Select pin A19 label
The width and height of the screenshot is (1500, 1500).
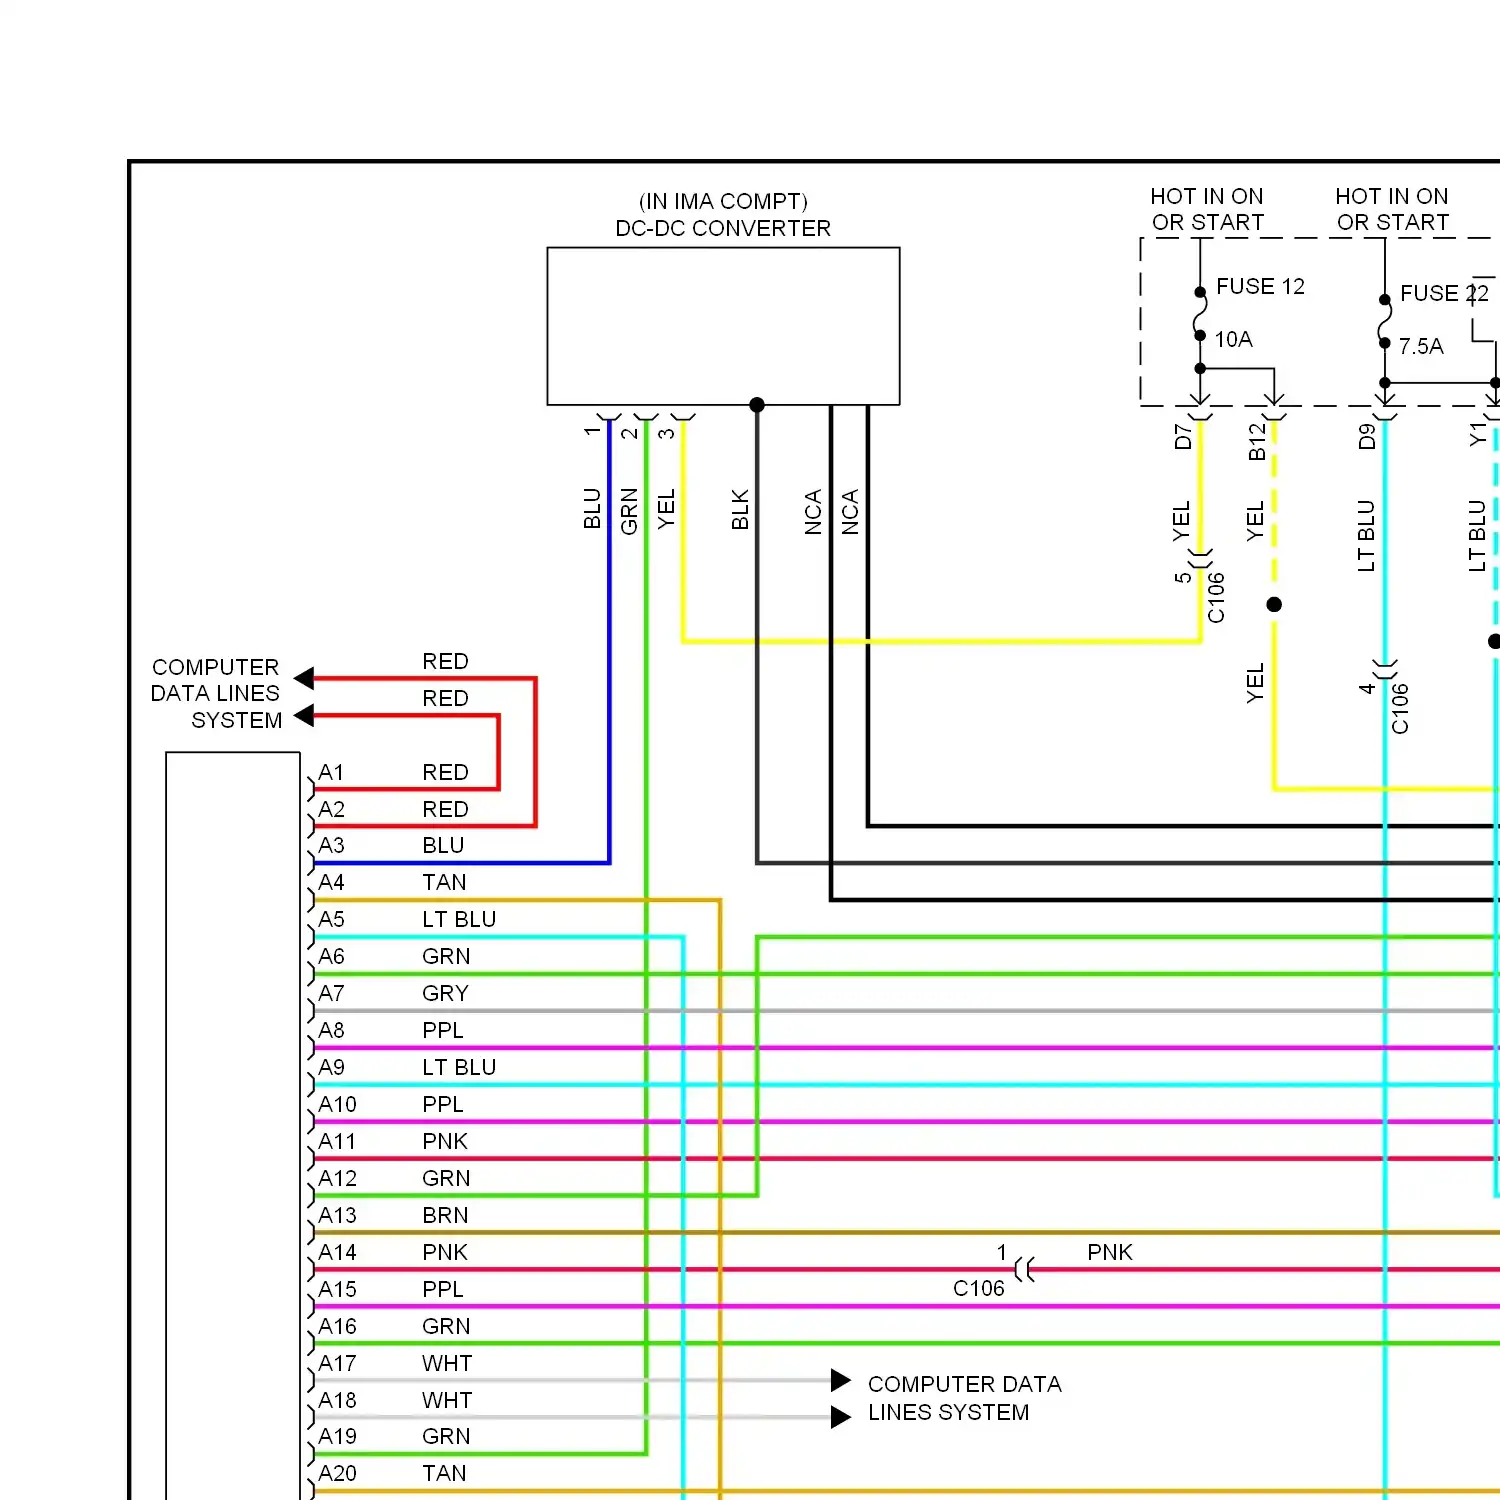click(337, 1436)
